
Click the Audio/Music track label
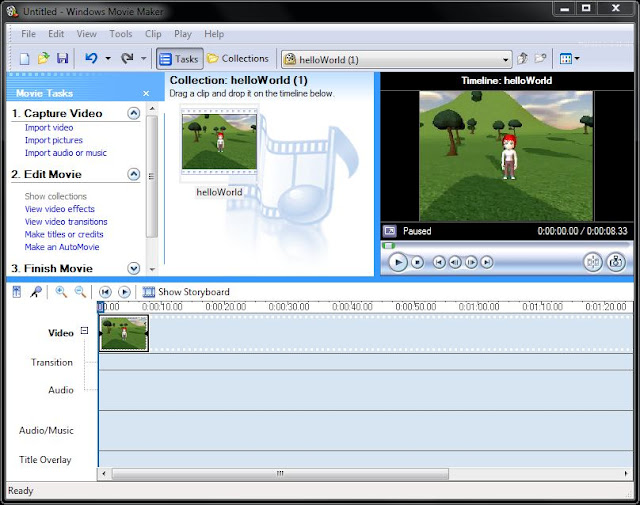[x=46, y=430]
